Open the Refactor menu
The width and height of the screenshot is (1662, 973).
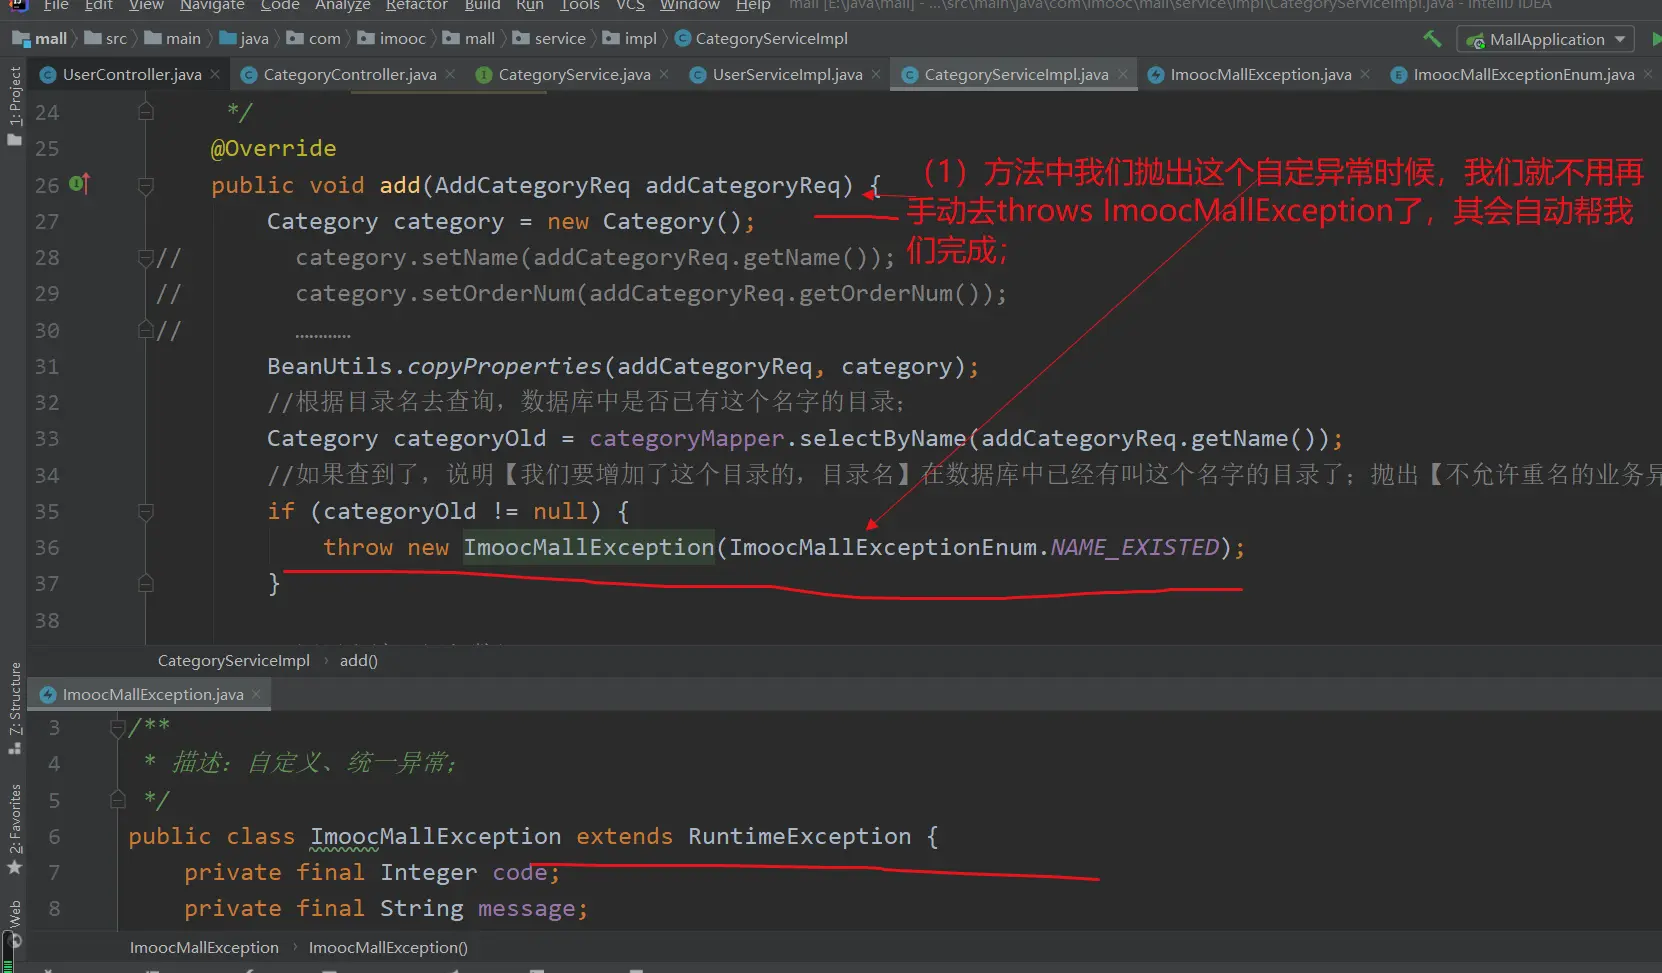coord(416,6)
